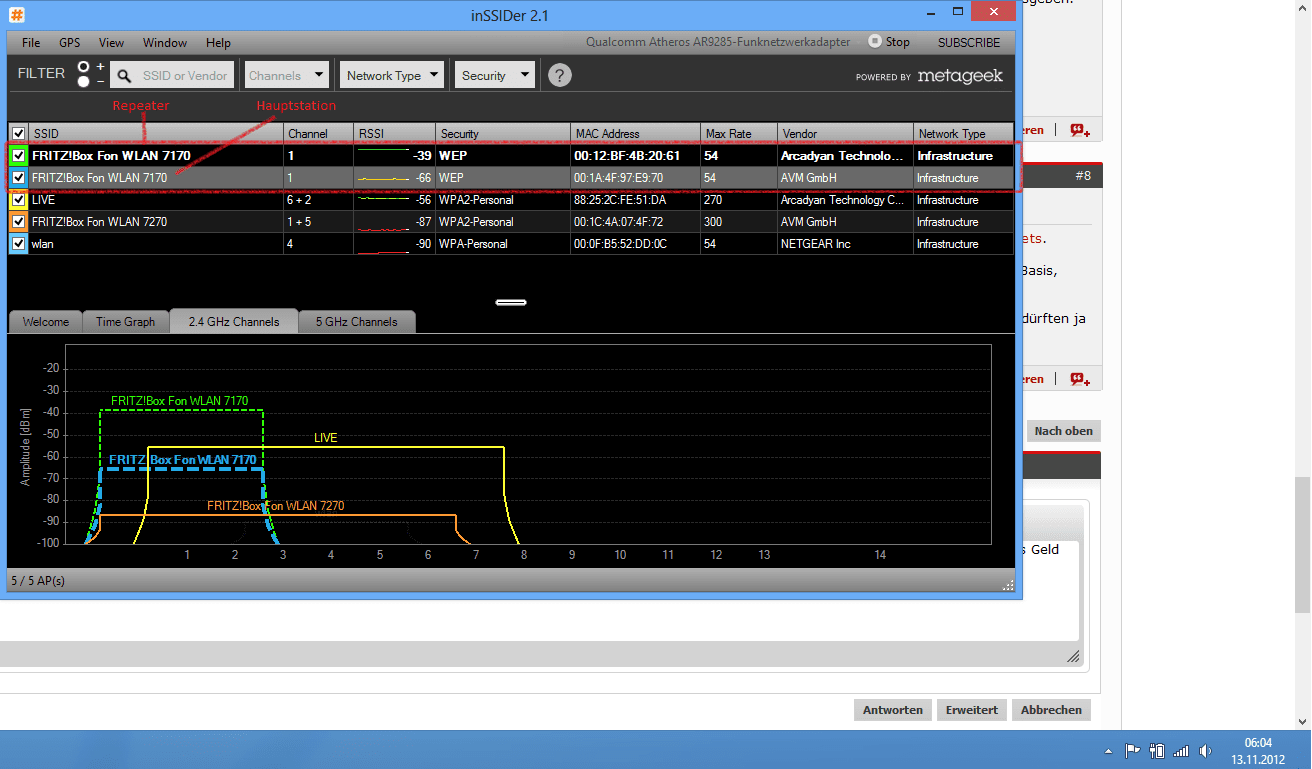This screenshot has width=1312, height=769.
Task: Click the Antworten button in forum
Action: pos(893,710)
